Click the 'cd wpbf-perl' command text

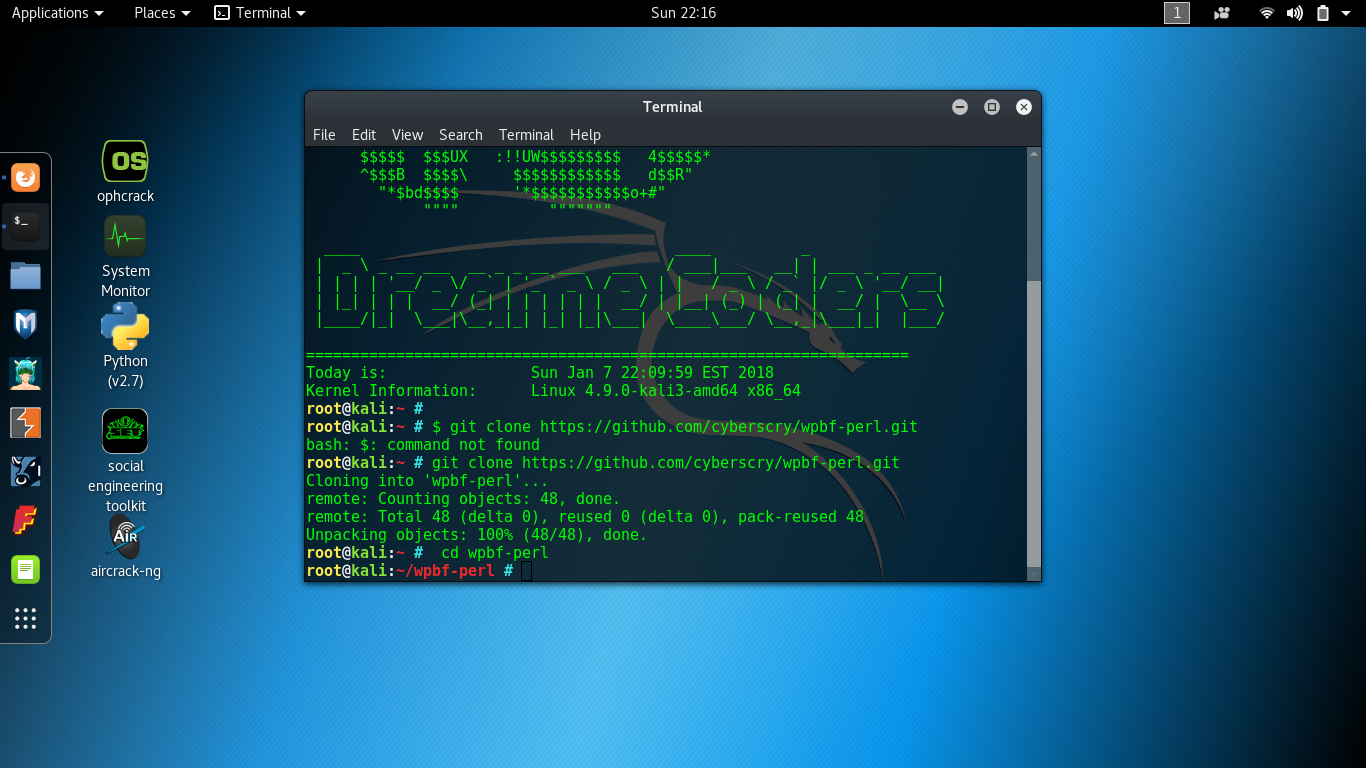pos(495,553)
